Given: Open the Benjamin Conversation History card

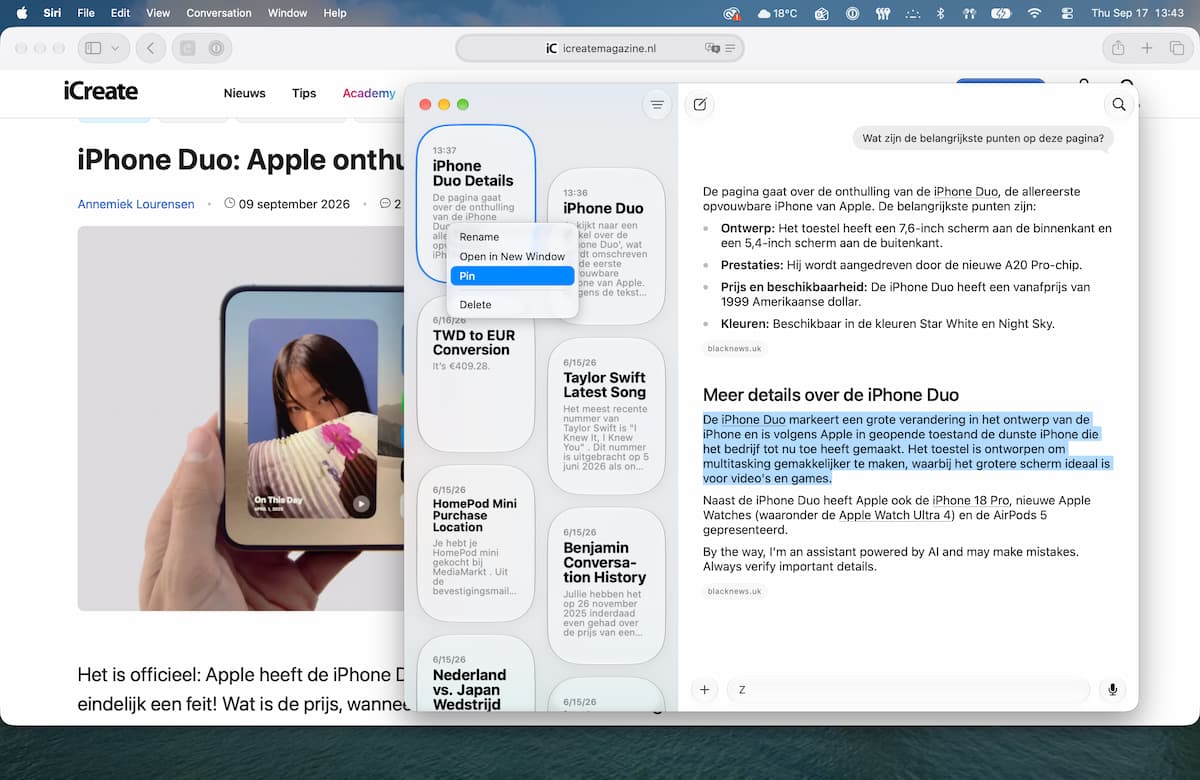Looking at the screenshot, I should tap(606, 584).
